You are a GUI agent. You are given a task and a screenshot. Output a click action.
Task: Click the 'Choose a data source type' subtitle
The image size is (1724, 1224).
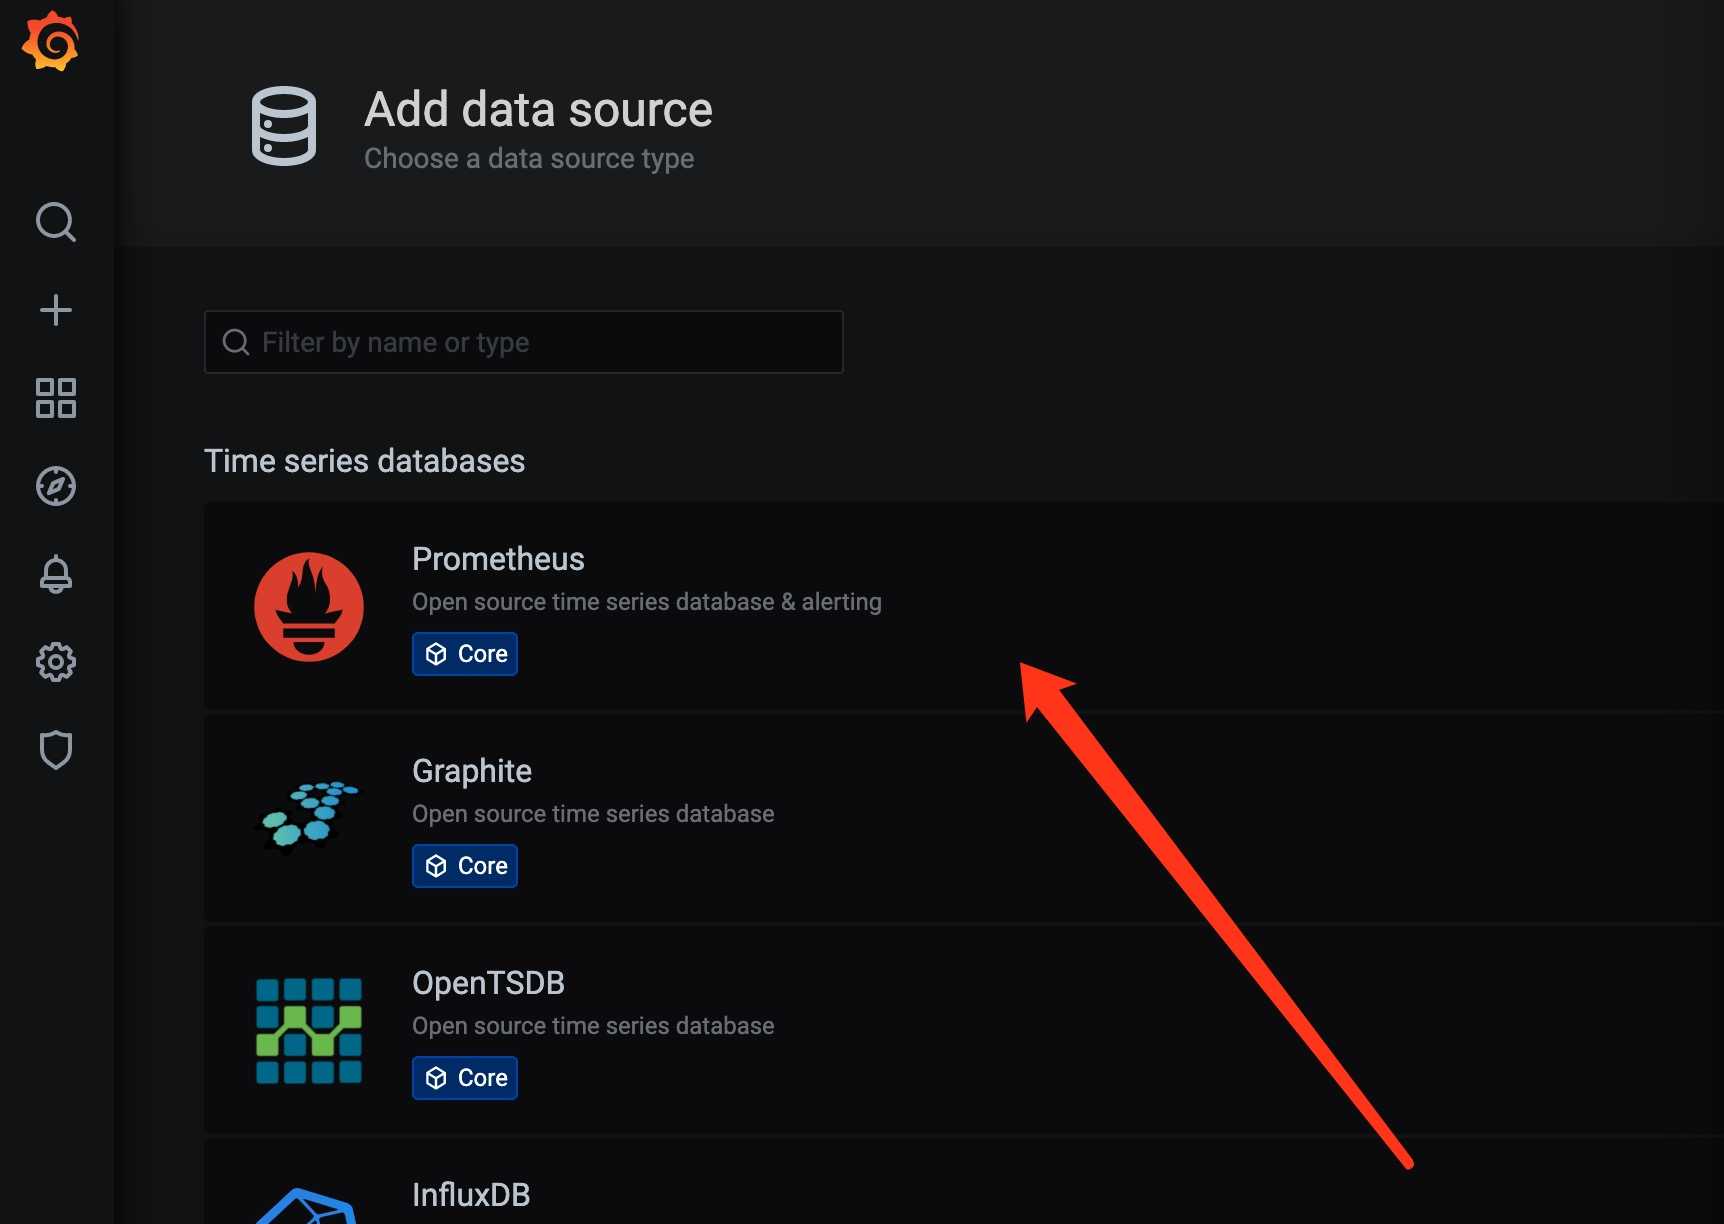[529, 159]
